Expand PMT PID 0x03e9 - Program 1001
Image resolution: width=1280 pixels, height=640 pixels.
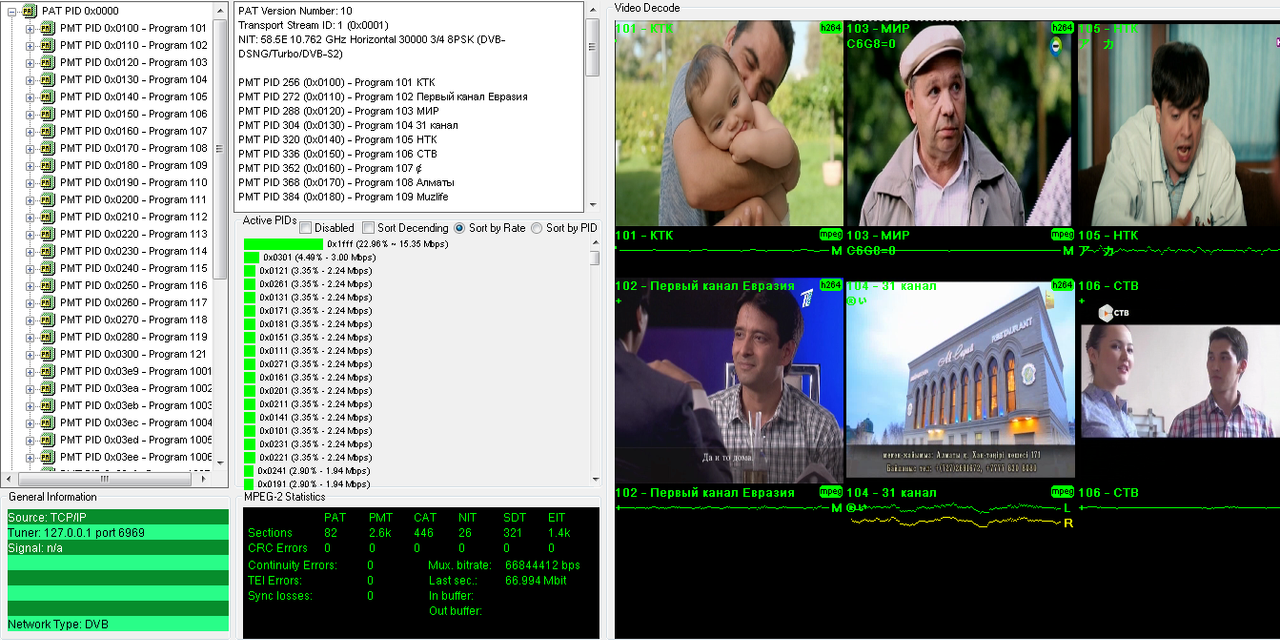click(x=30, y=371)
